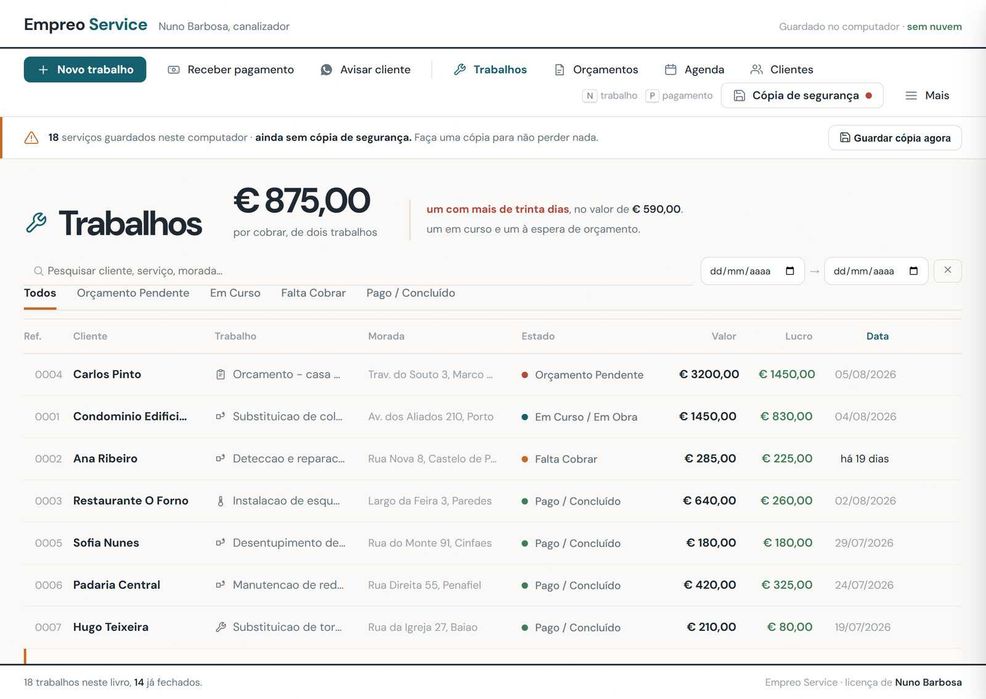This screenshot has height=699, width=986.
Task: Open Receber pagamento
Action: click(231, 70)
